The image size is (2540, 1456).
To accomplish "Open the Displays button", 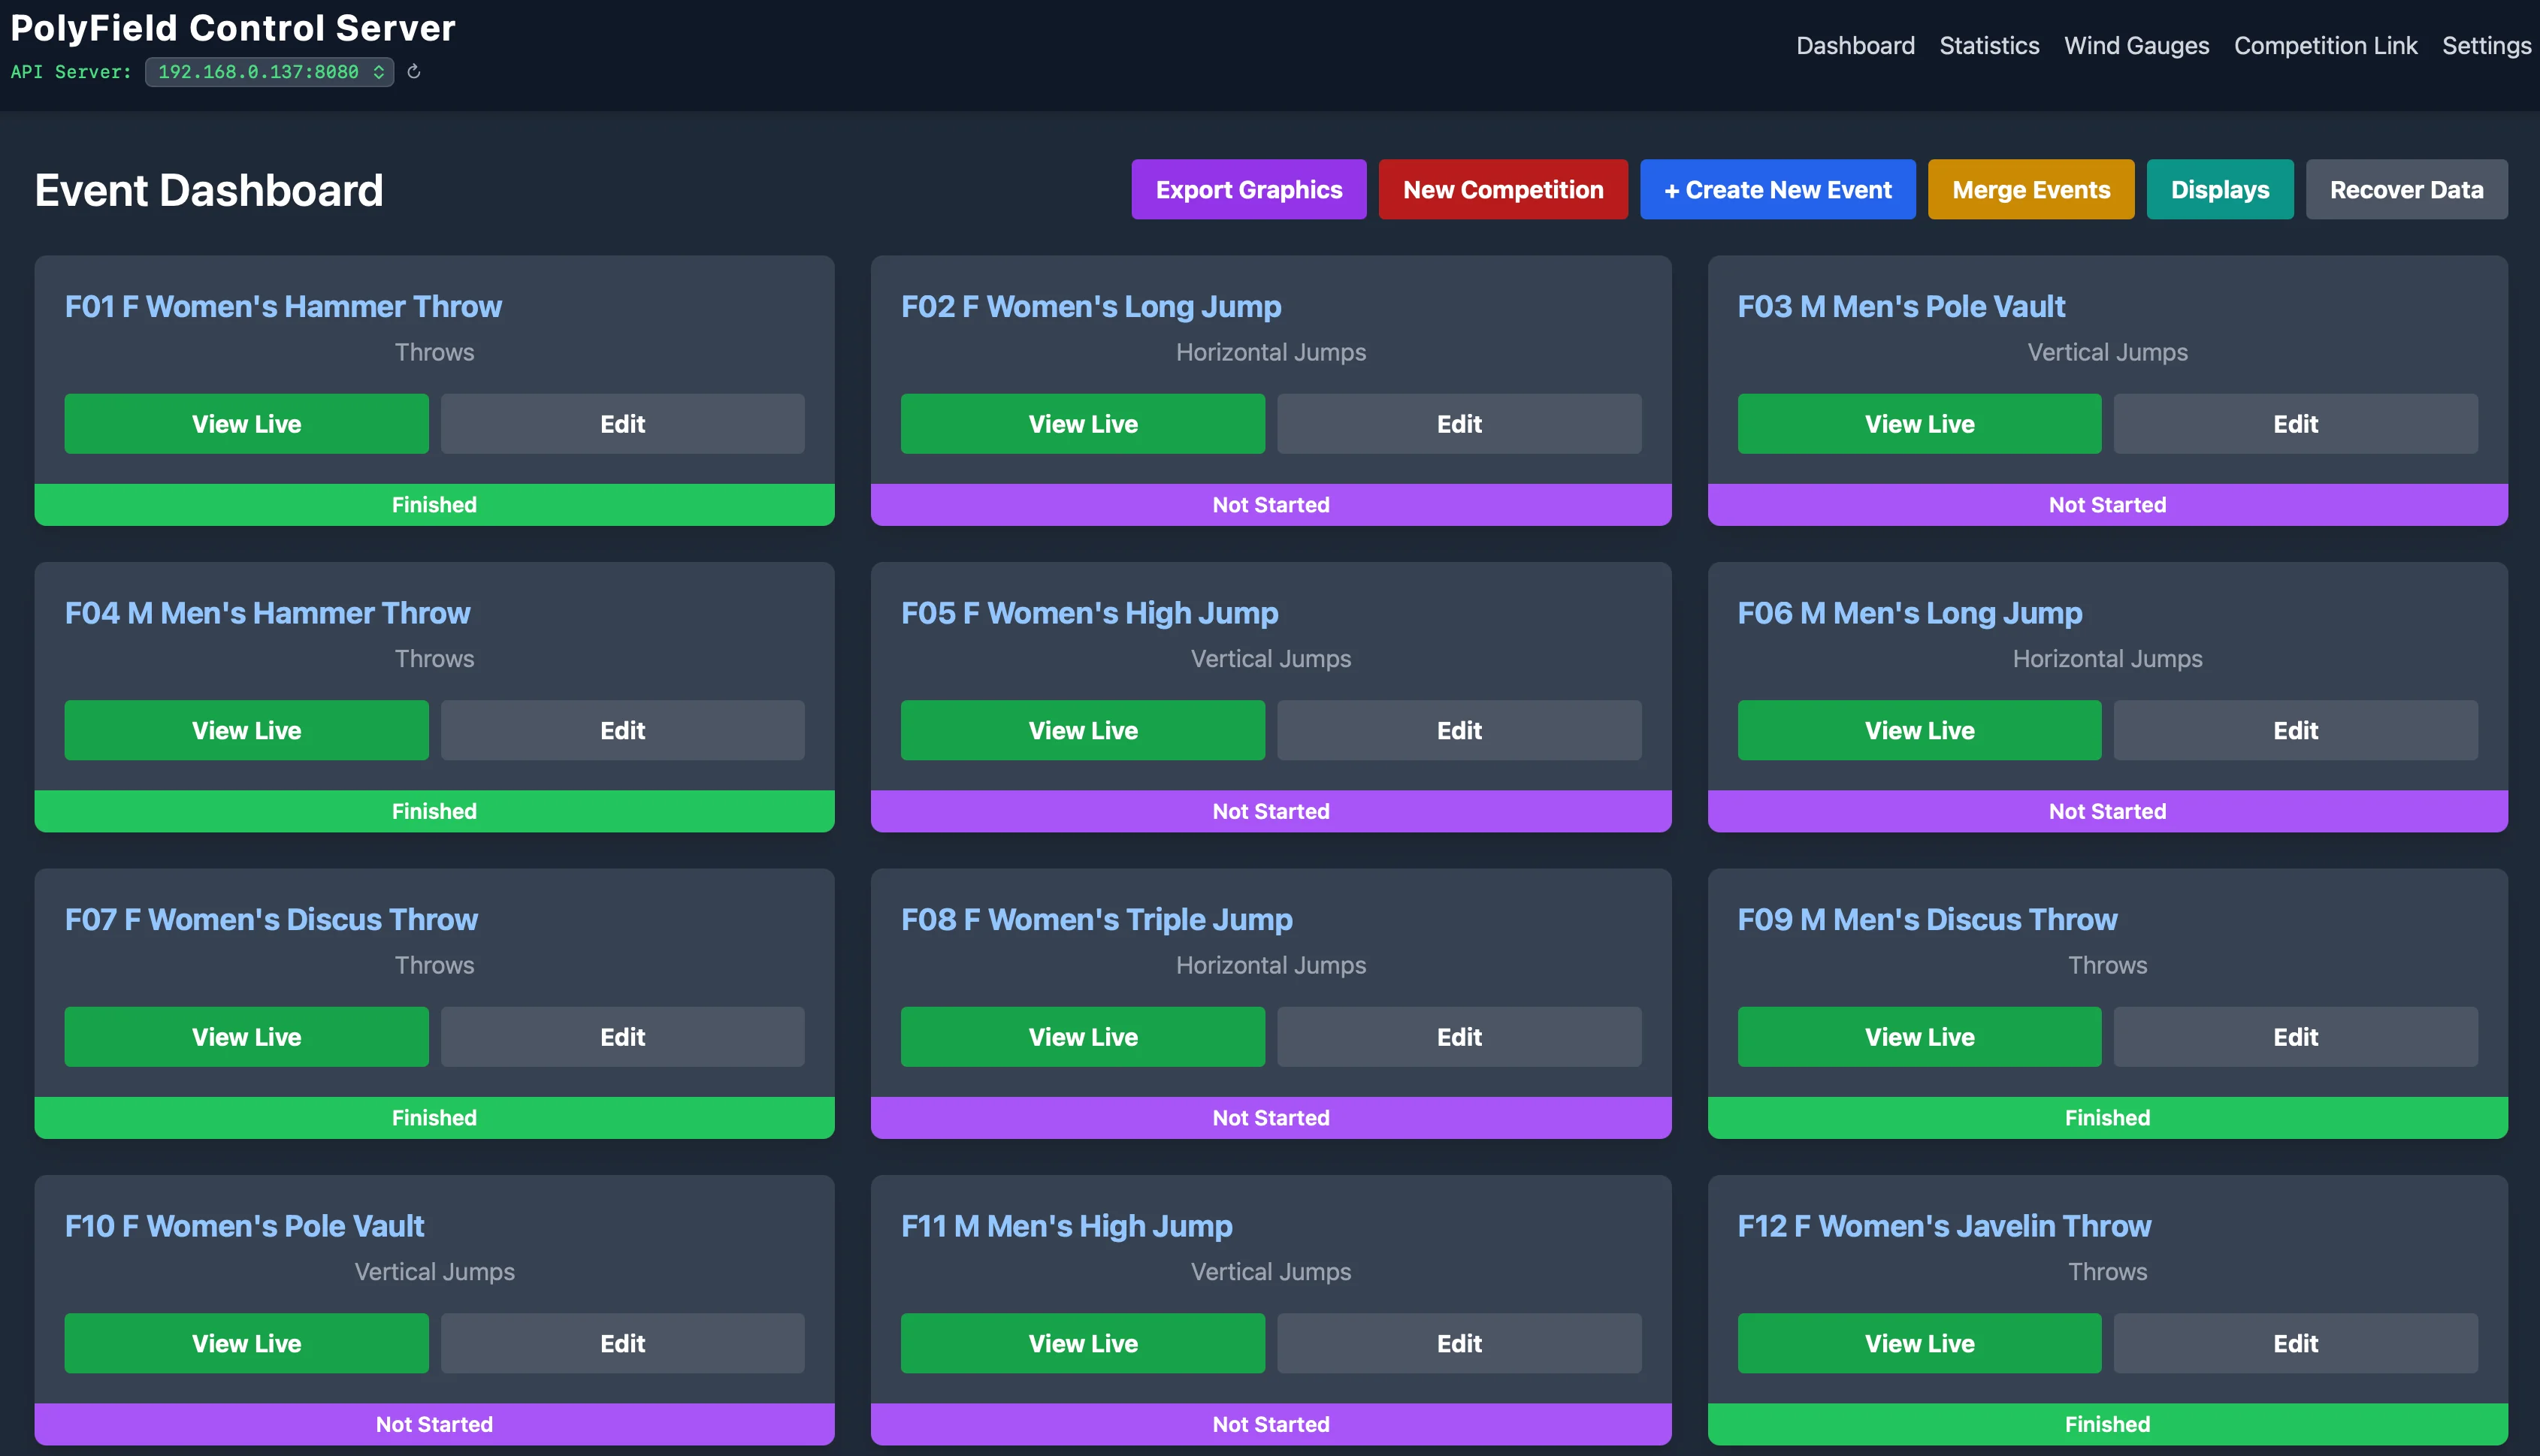I will point(2219,189).
